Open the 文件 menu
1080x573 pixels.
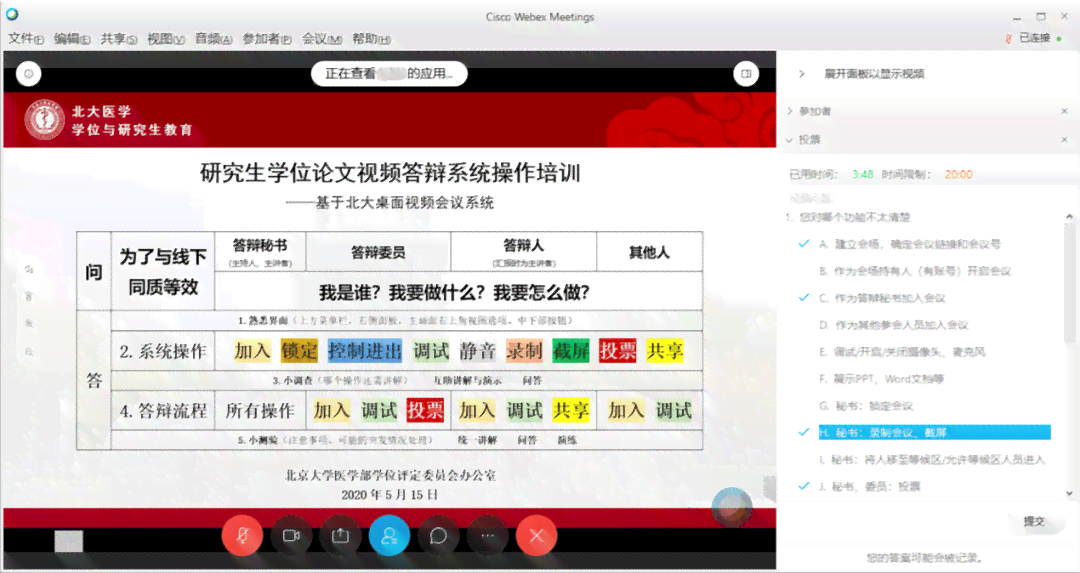point(26,39)
